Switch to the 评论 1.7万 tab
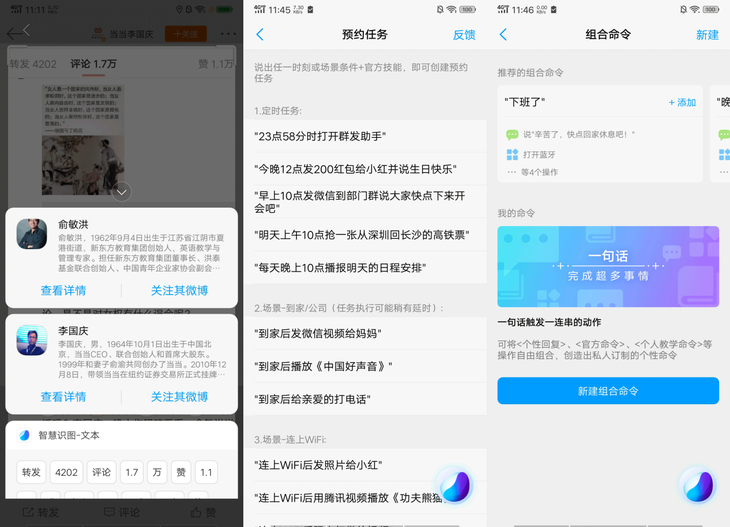The image size is (730, 527). click(93, 64)
